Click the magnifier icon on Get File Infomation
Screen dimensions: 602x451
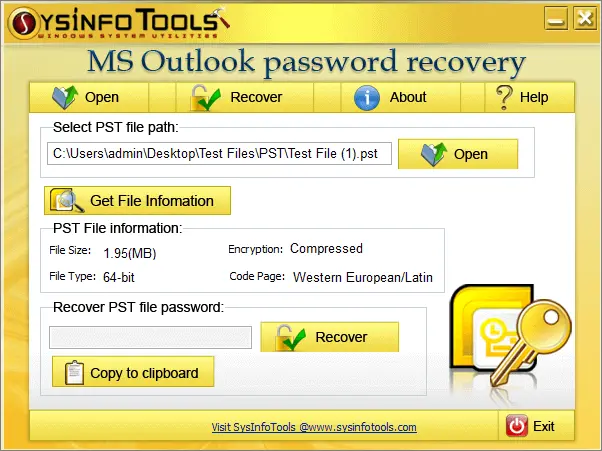coord(67,200)
